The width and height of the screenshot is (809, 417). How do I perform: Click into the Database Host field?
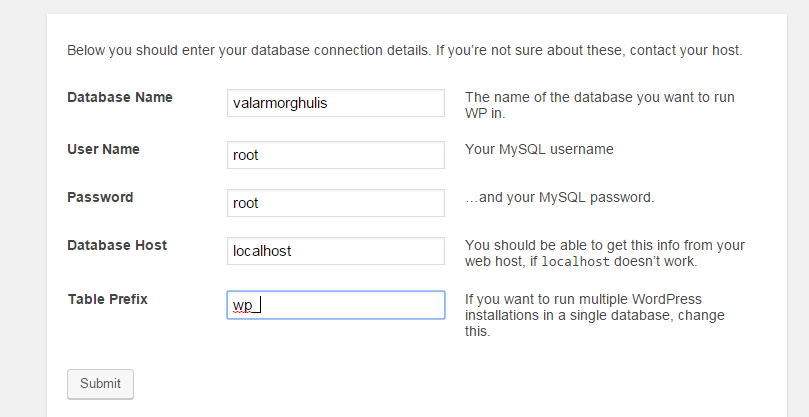point(336,251)
